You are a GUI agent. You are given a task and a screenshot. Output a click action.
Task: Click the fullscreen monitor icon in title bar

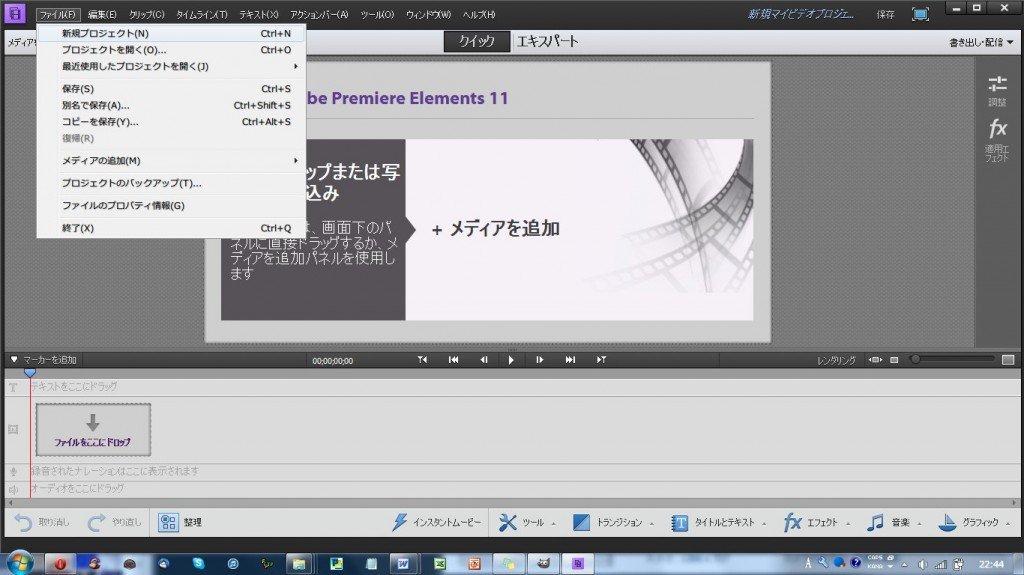click(920, 14)
